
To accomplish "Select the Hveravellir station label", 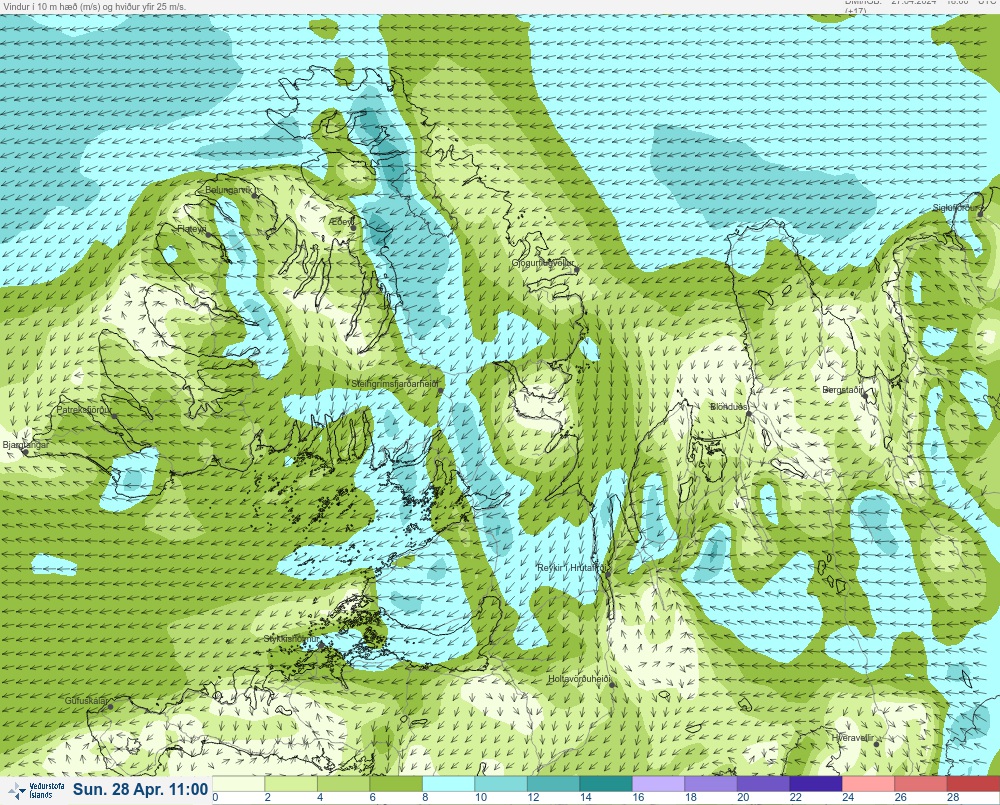I will click(852, 737).
